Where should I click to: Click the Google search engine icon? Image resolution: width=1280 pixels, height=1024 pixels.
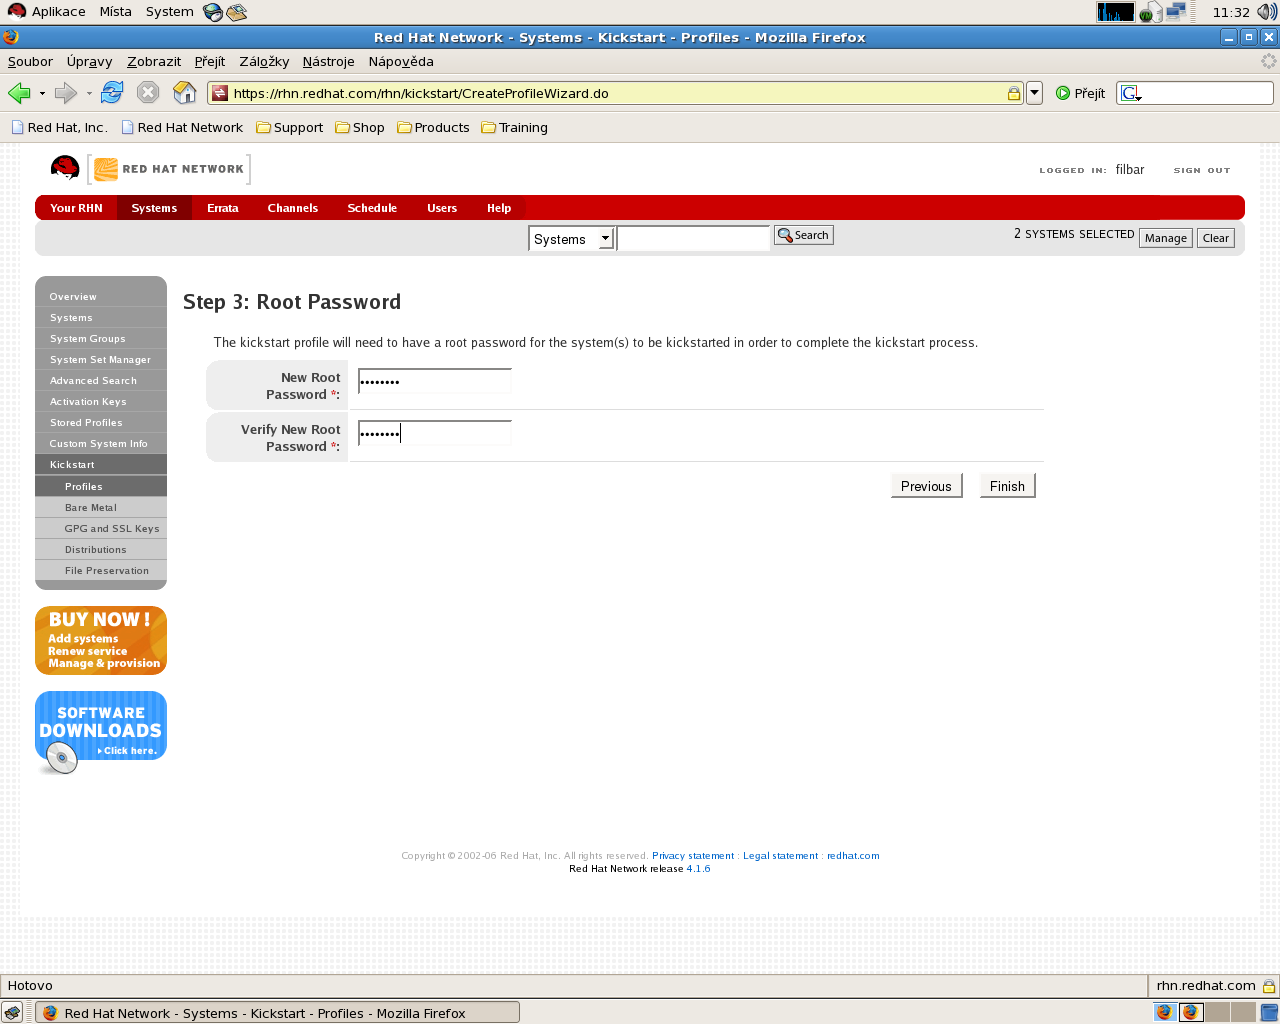[1130, 93]
